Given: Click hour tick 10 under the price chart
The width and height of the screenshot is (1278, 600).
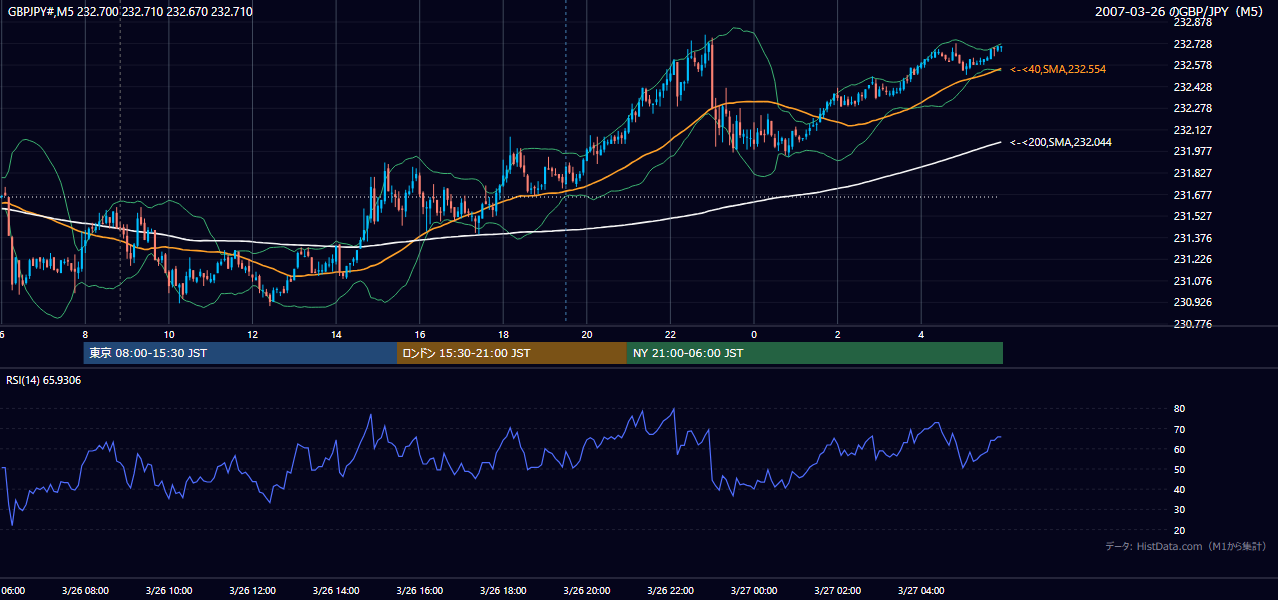Looking at the screenshot, I should click(169, 334).
